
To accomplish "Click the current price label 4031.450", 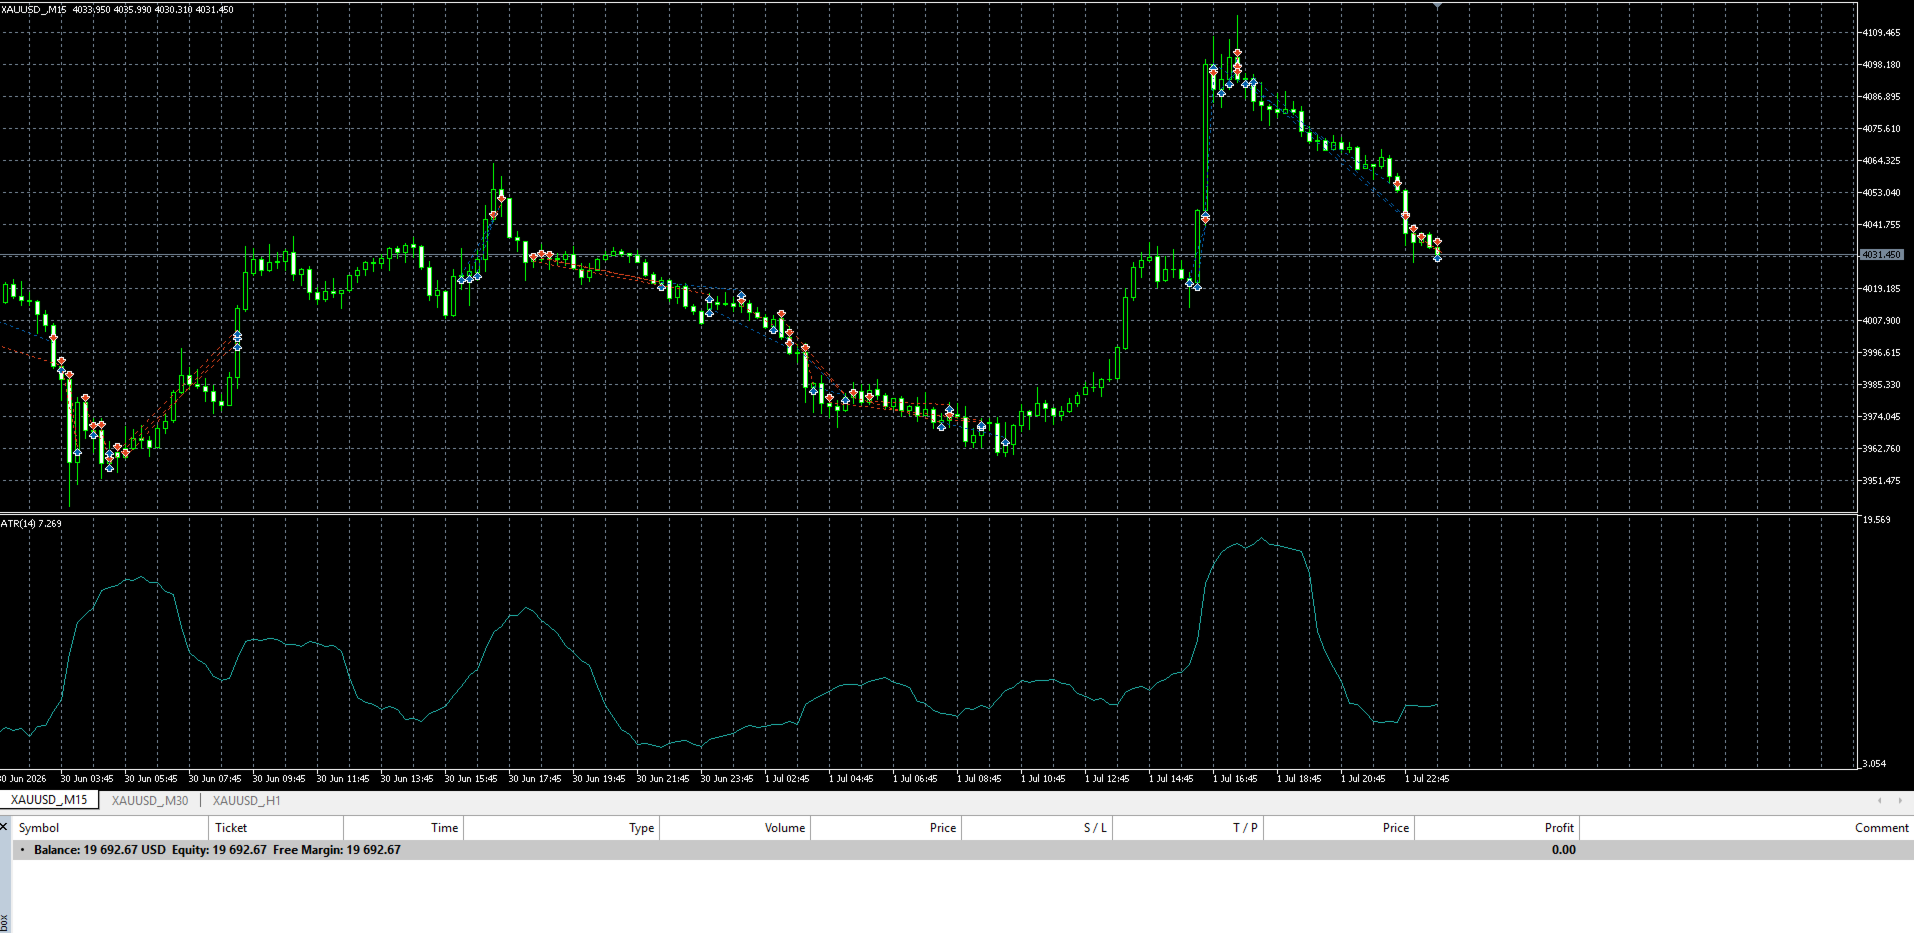I will tap(1881, 255).
